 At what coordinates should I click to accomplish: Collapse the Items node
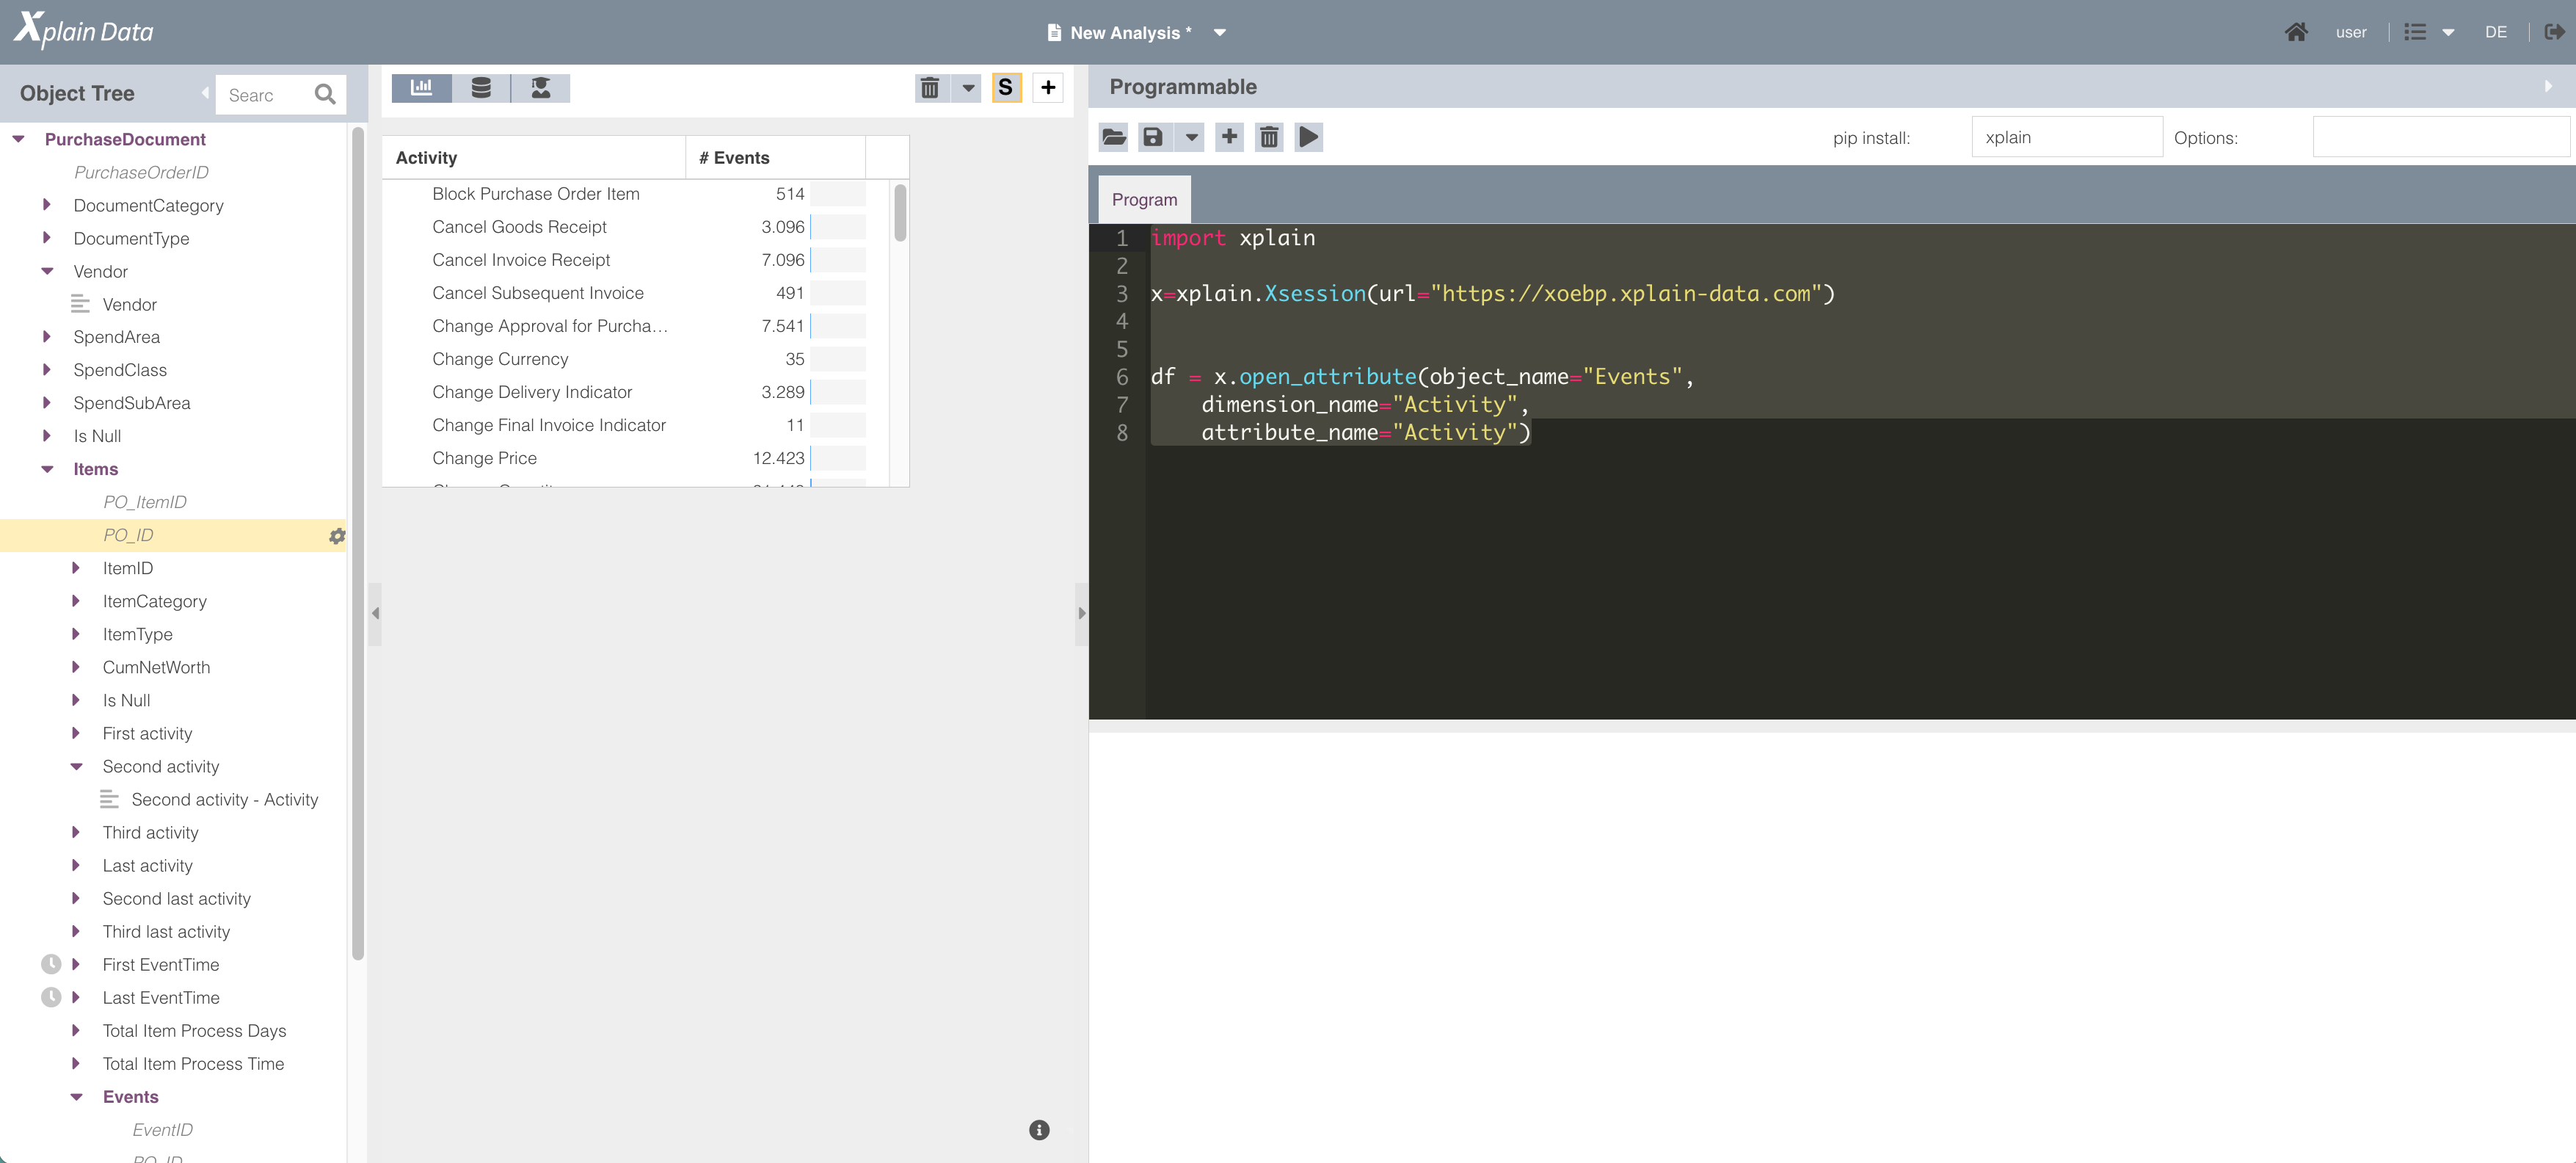pyautogui.click(x=47, y=469)
